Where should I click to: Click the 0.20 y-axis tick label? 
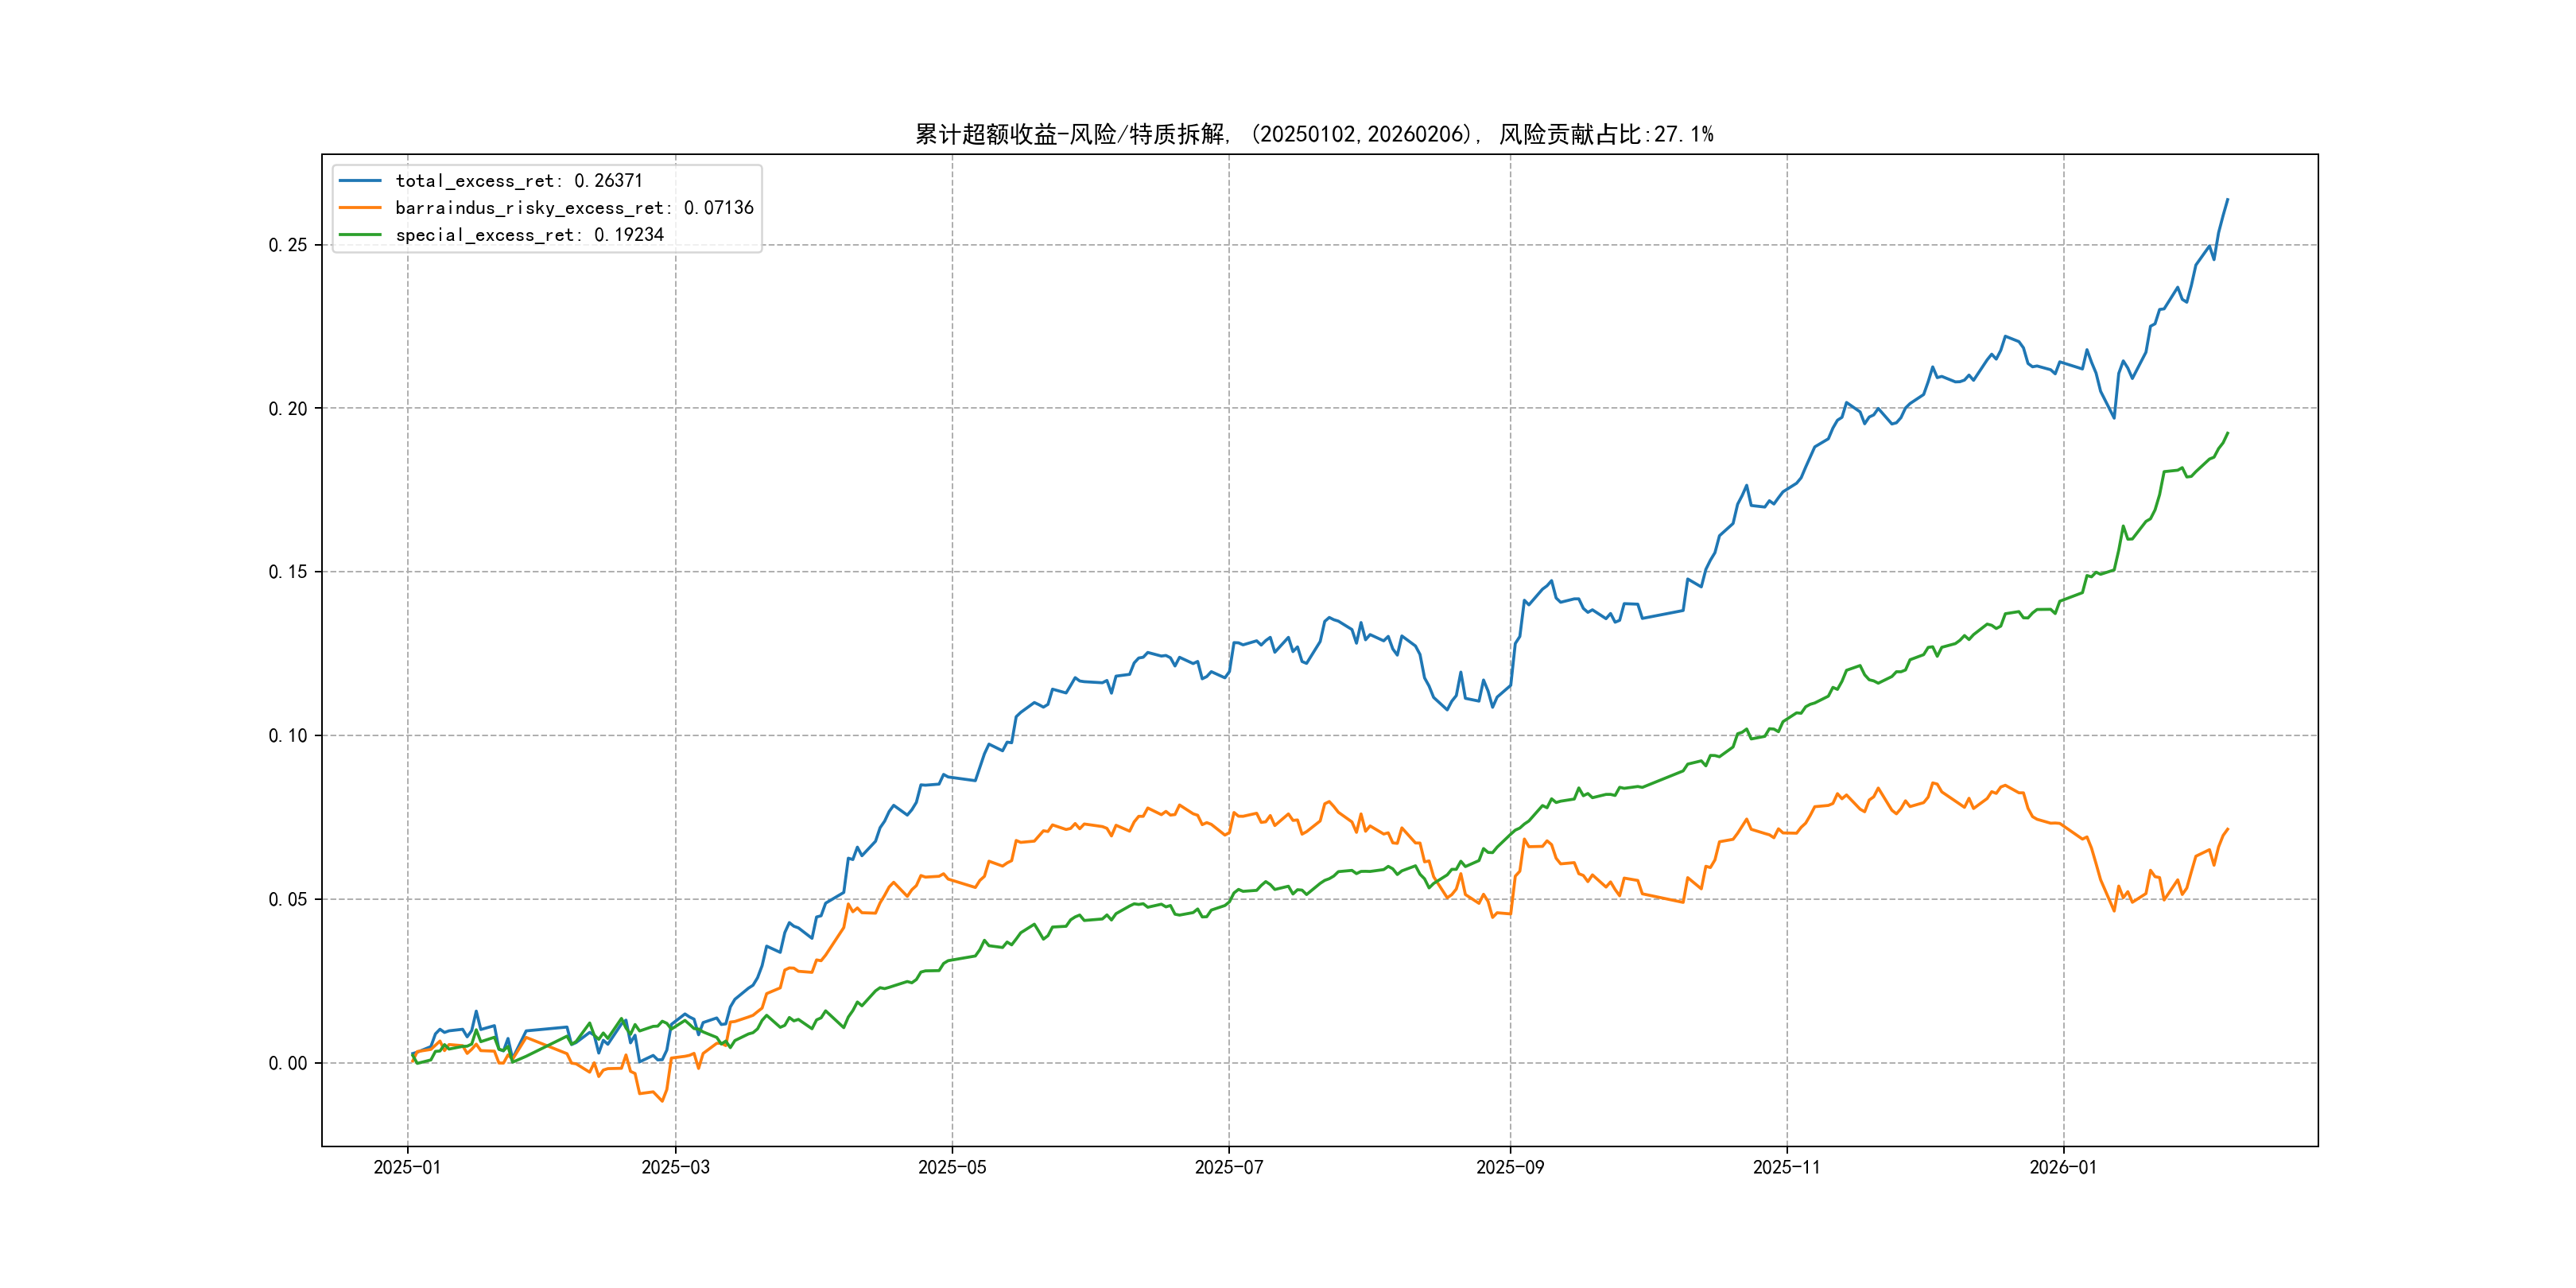tap(288, 409)
